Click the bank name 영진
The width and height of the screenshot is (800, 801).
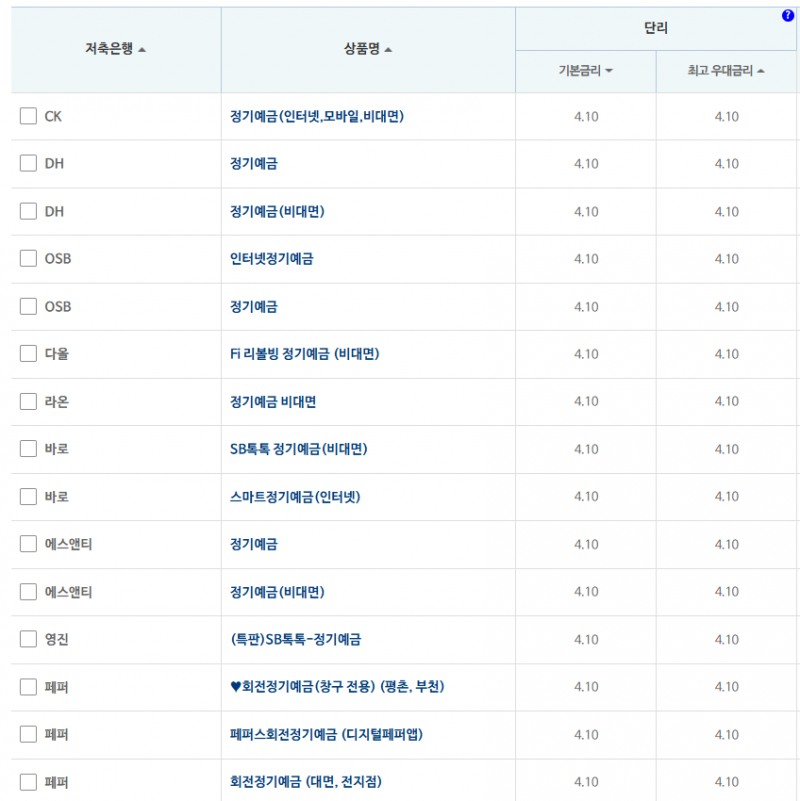[x=57, y=639]
